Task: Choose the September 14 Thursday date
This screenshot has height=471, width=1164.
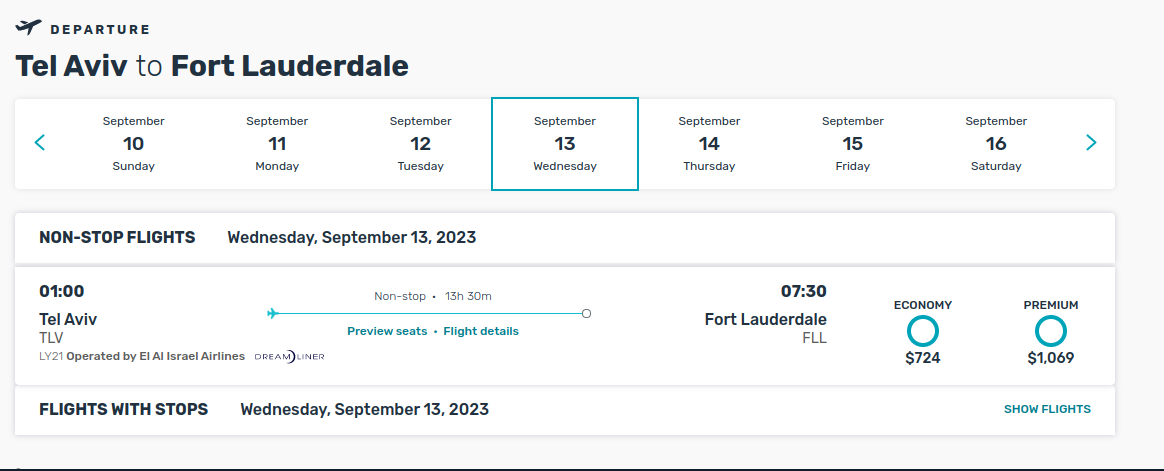Action: pyautogui.click(x=709, y=143)
